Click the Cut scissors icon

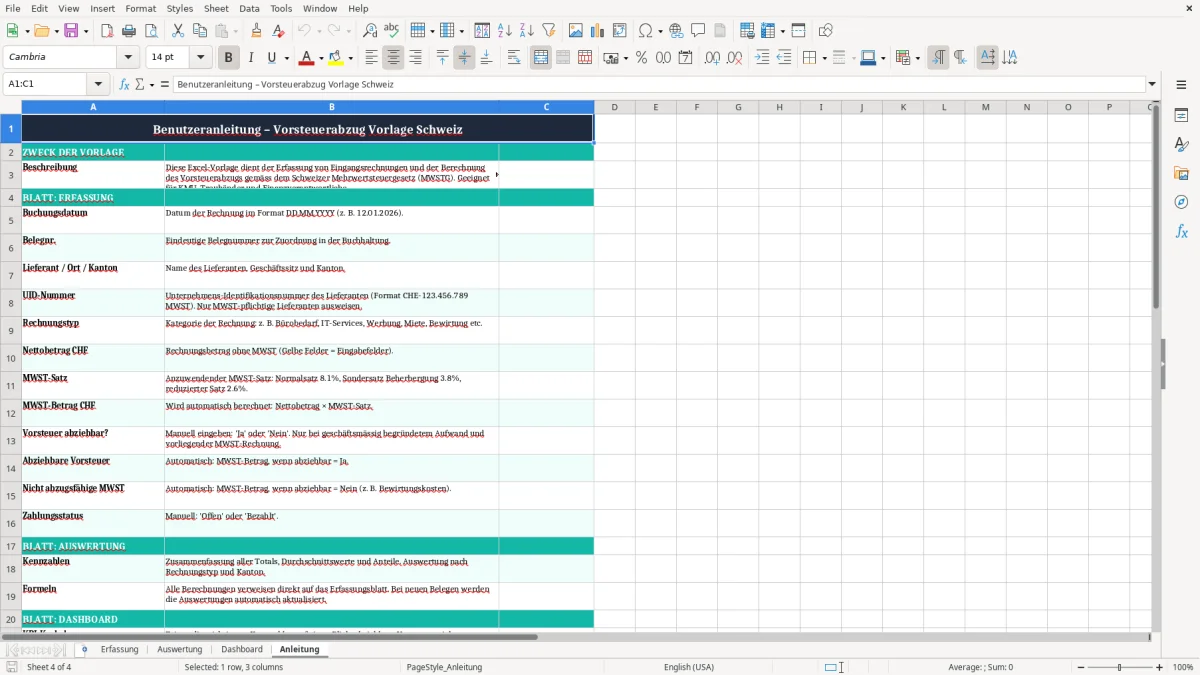(178, 30)
